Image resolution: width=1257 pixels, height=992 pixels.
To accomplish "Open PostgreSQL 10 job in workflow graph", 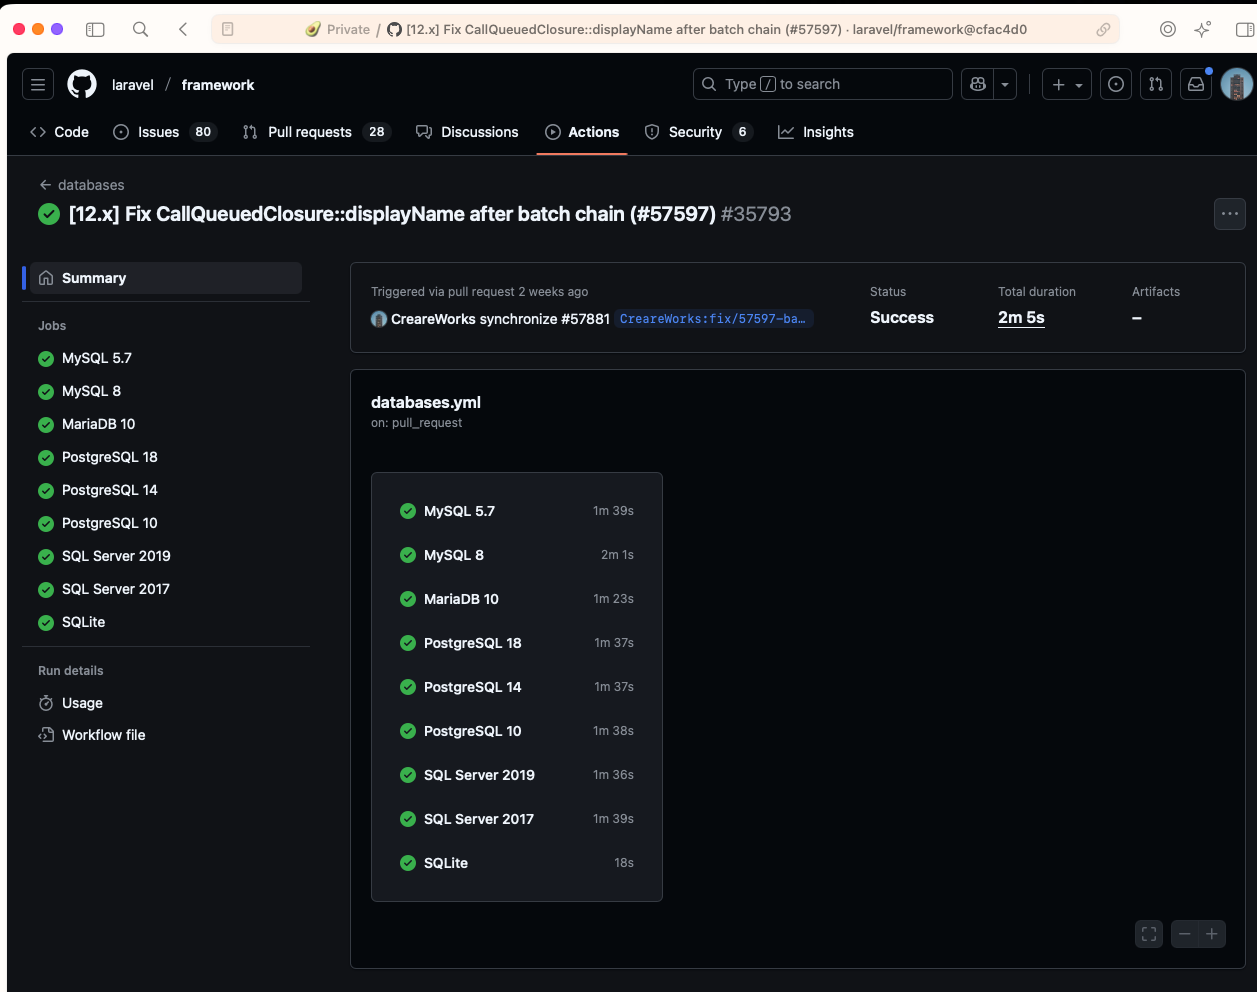I will 516,731.
